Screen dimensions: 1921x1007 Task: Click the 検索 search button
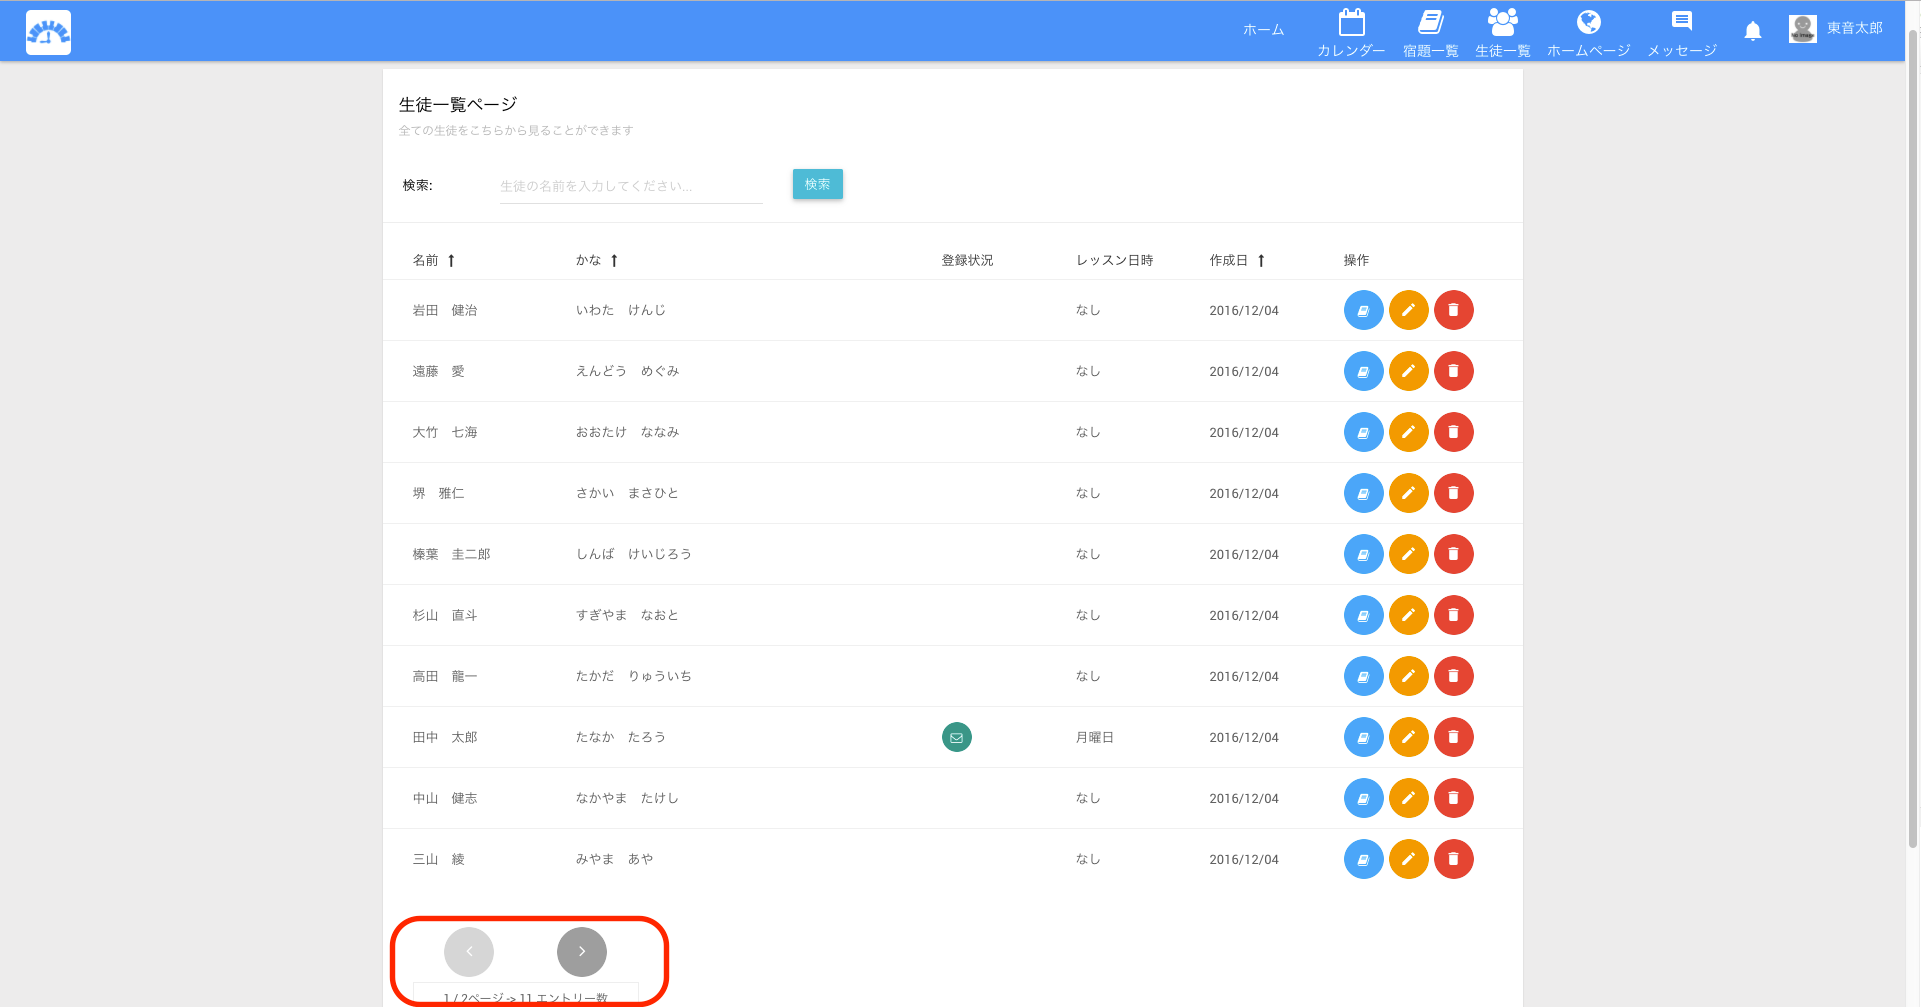coord(817,184)
